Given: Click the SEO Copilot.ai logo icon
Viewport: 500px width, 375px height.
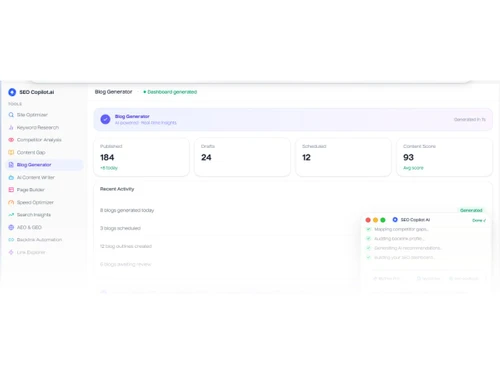Looking at the screenshot, I should 12,92.
